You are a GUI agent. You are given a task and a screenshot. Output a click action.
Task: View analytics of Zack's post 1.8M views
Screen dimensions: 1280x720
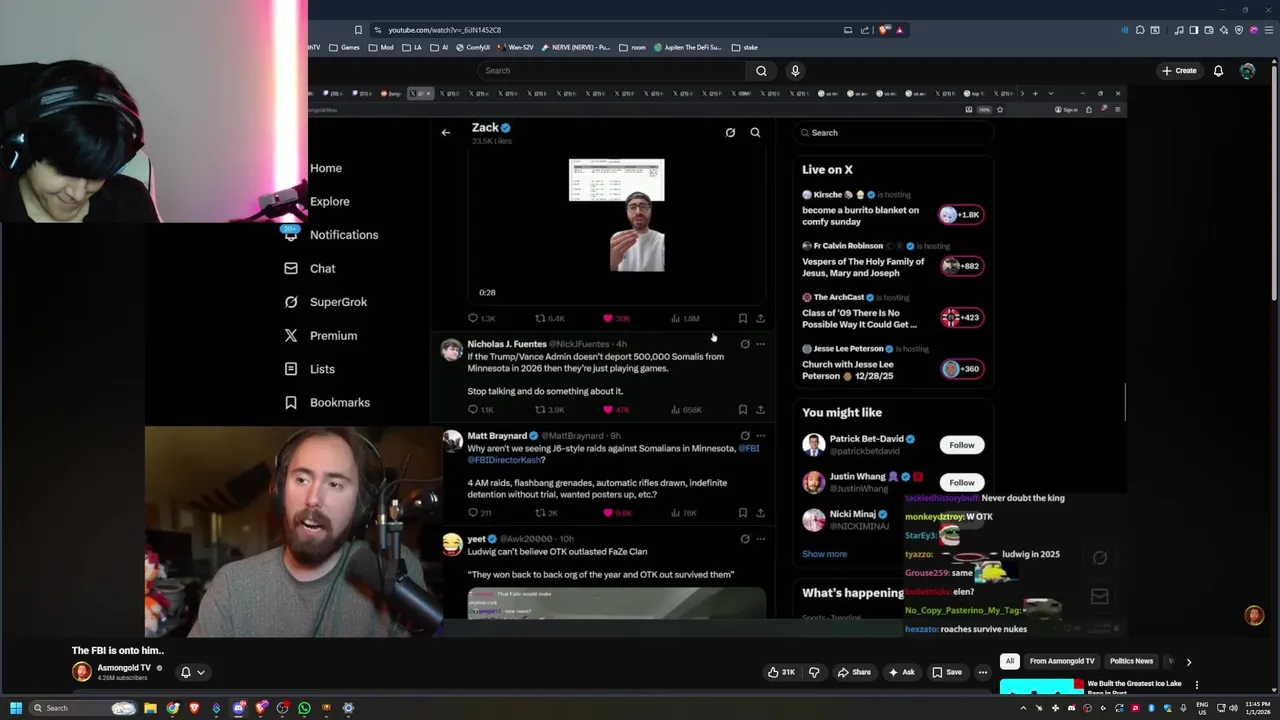click(x=685, y=318)
